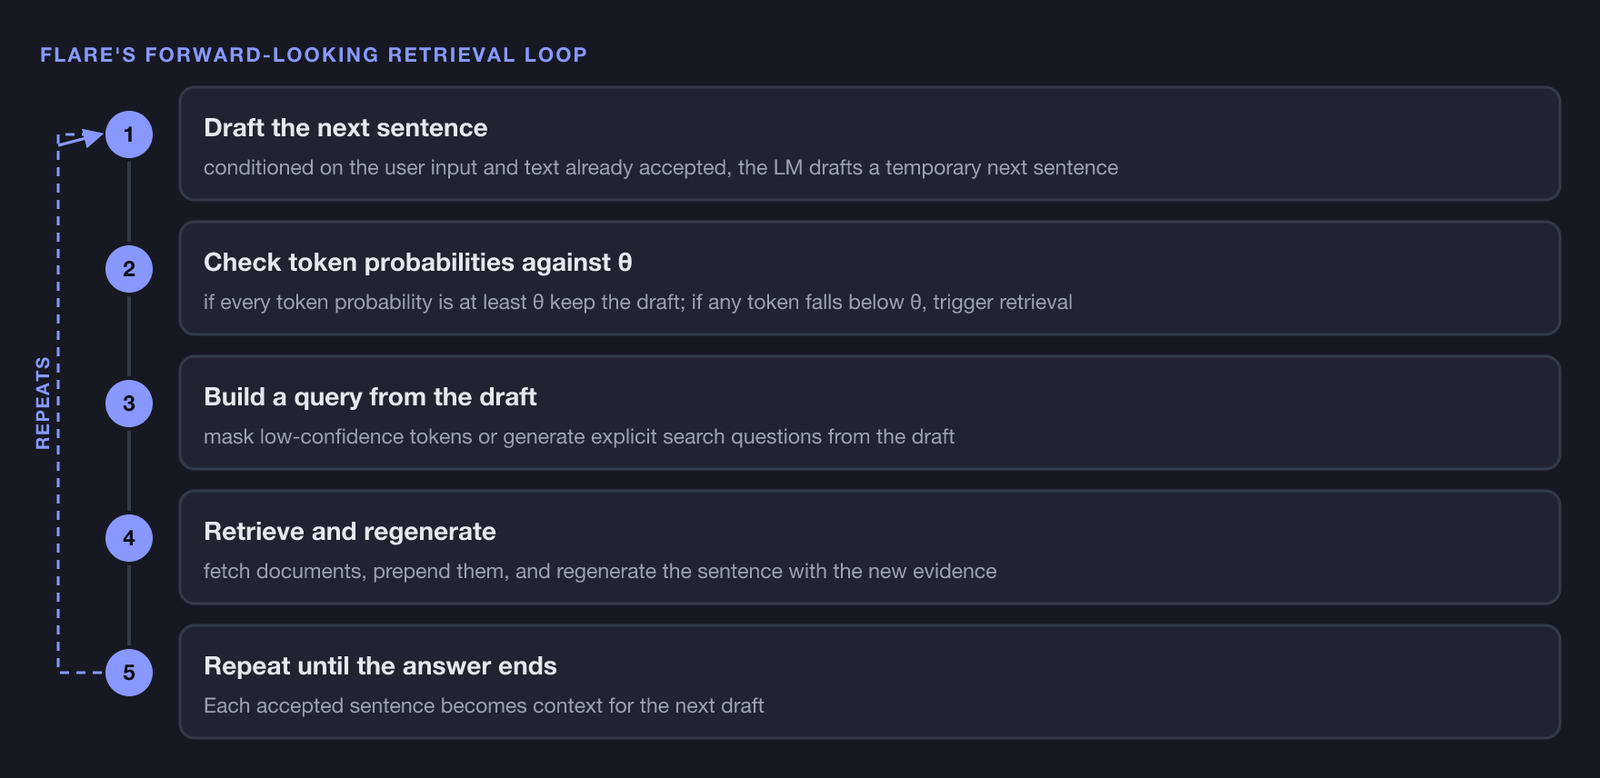Select the step 3 numbered circle

click(x=129, y=403)
